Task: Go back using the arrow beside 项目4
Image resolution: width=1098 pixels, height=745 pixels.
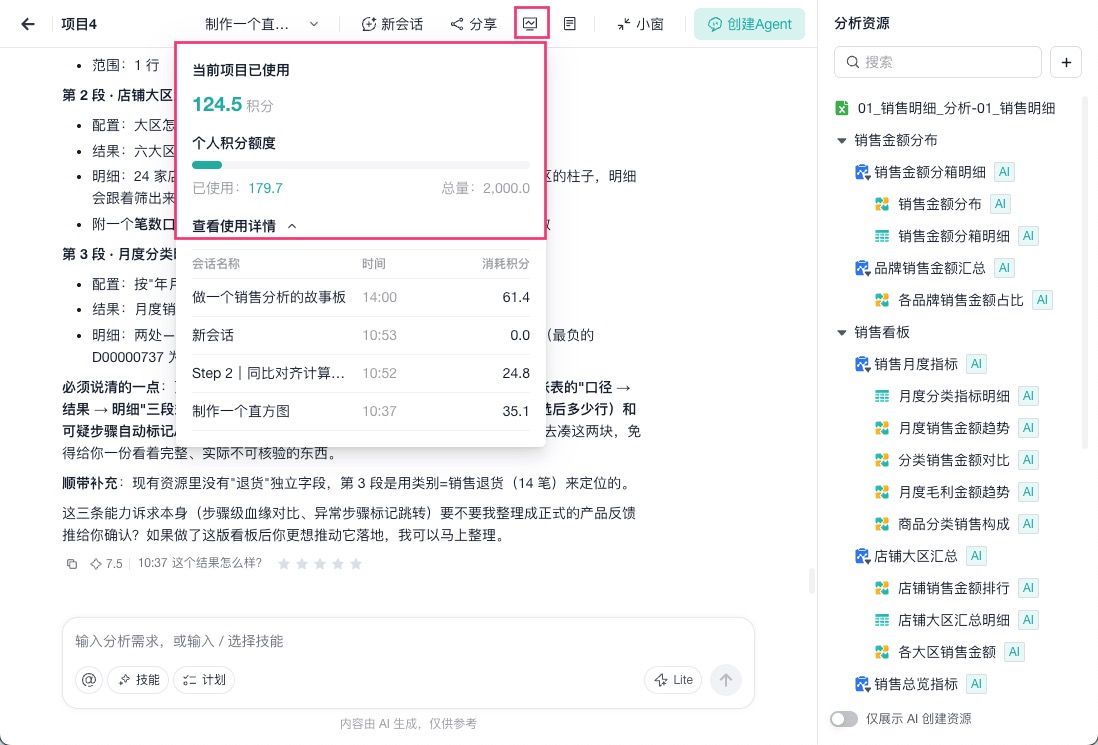Action: tap(28, 24)
